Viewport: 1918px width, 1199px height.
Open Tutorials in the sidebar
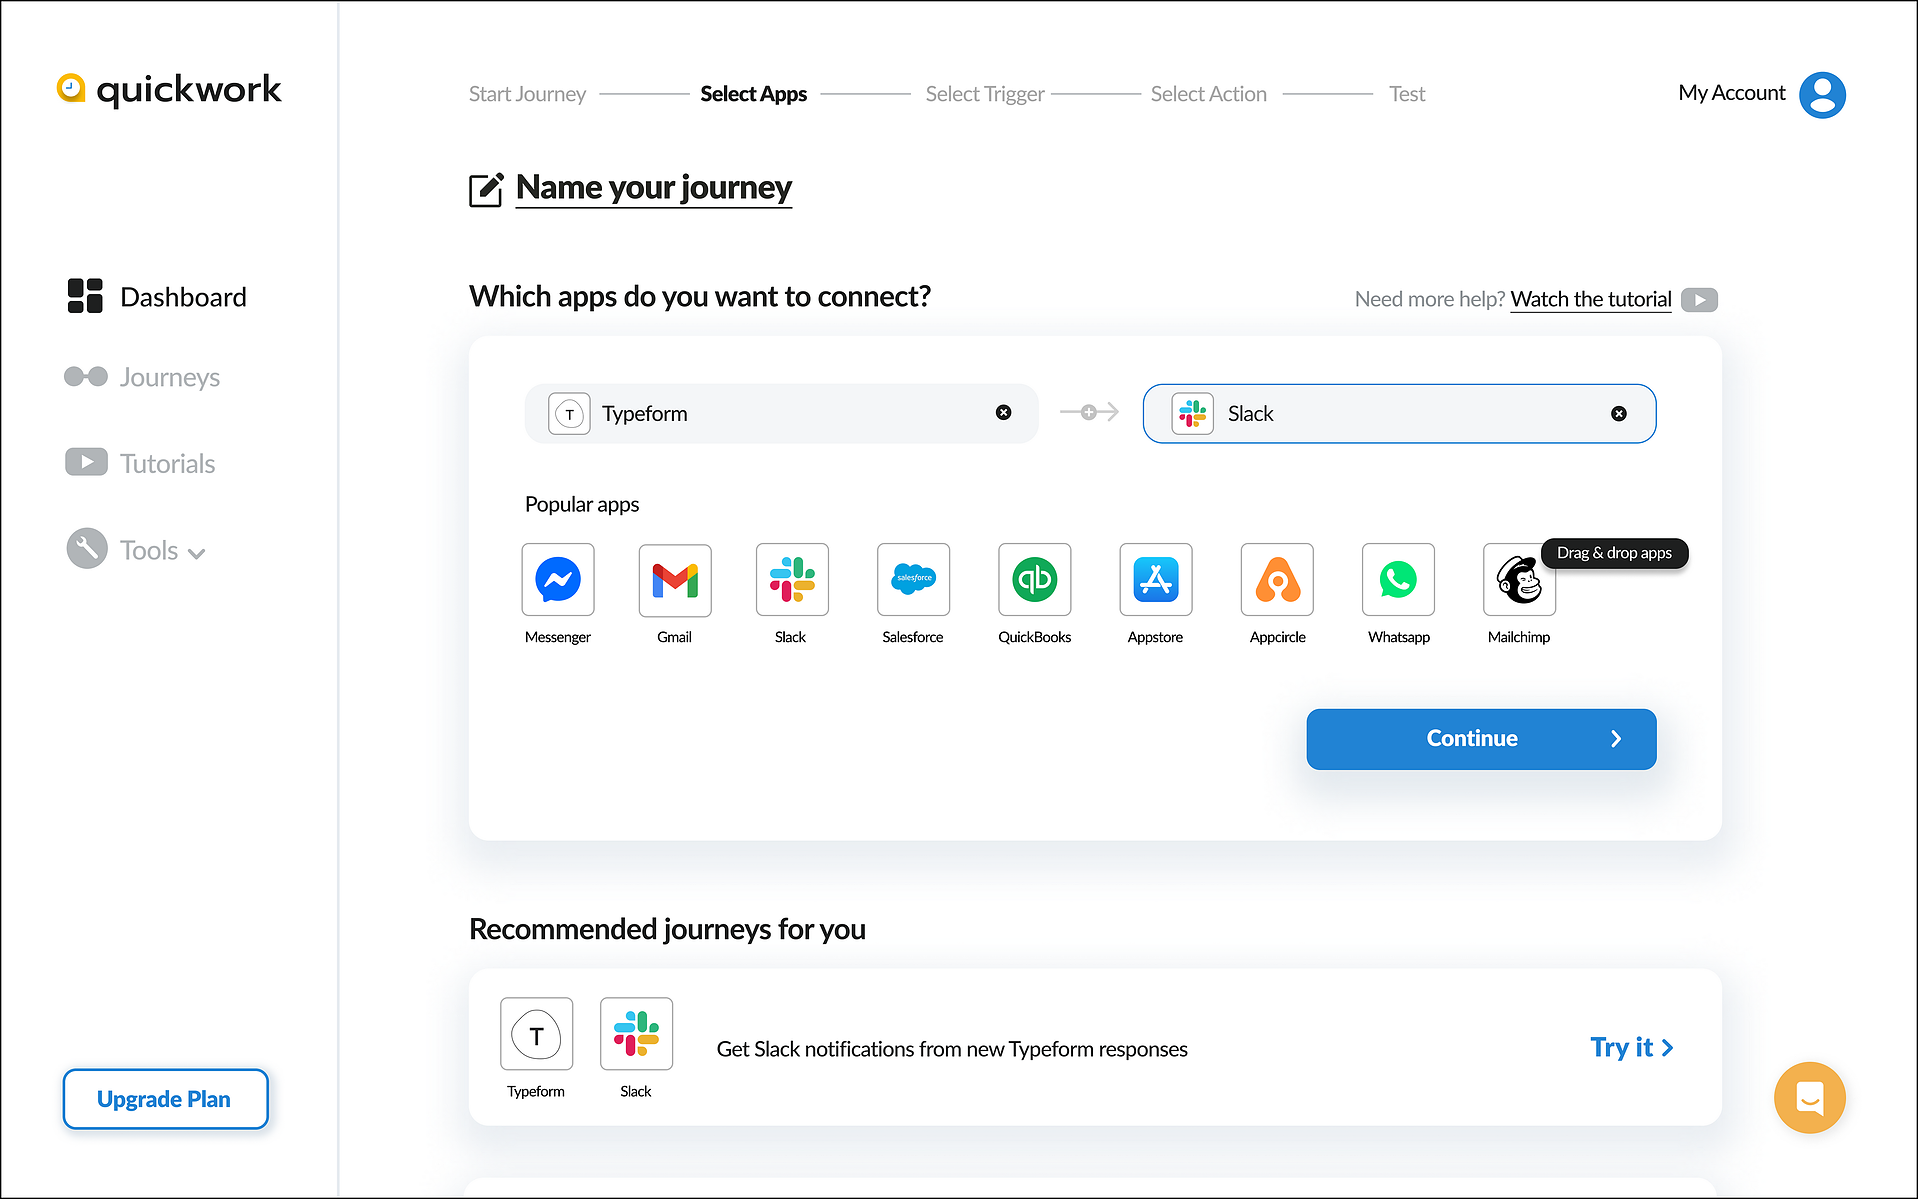[x=140, y=463]
